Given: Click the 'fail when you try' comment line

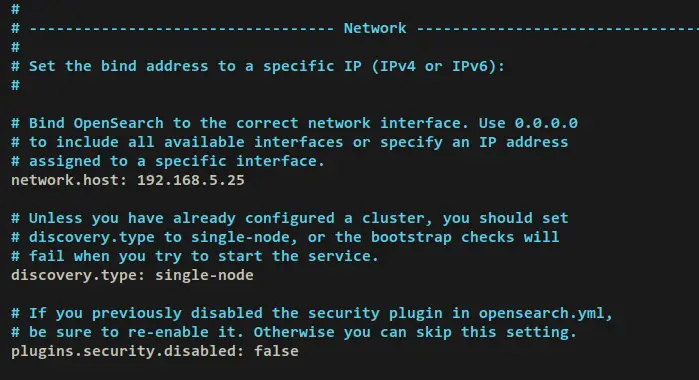Looking at the screenshot, I should [195, 256].
